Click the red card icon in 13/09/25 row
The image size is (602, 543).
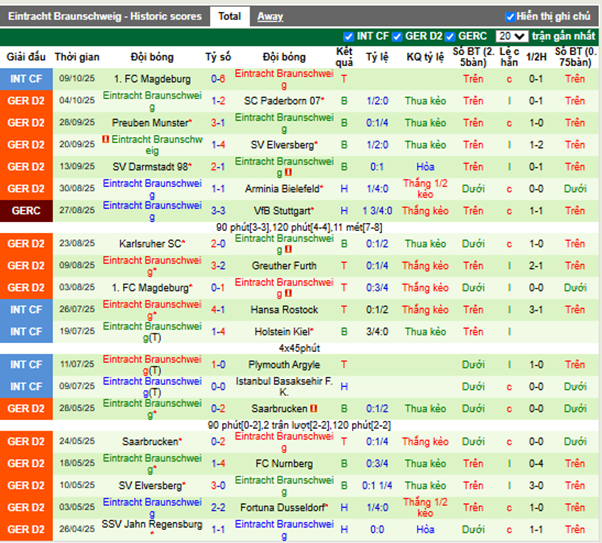[x=288, y=172]
